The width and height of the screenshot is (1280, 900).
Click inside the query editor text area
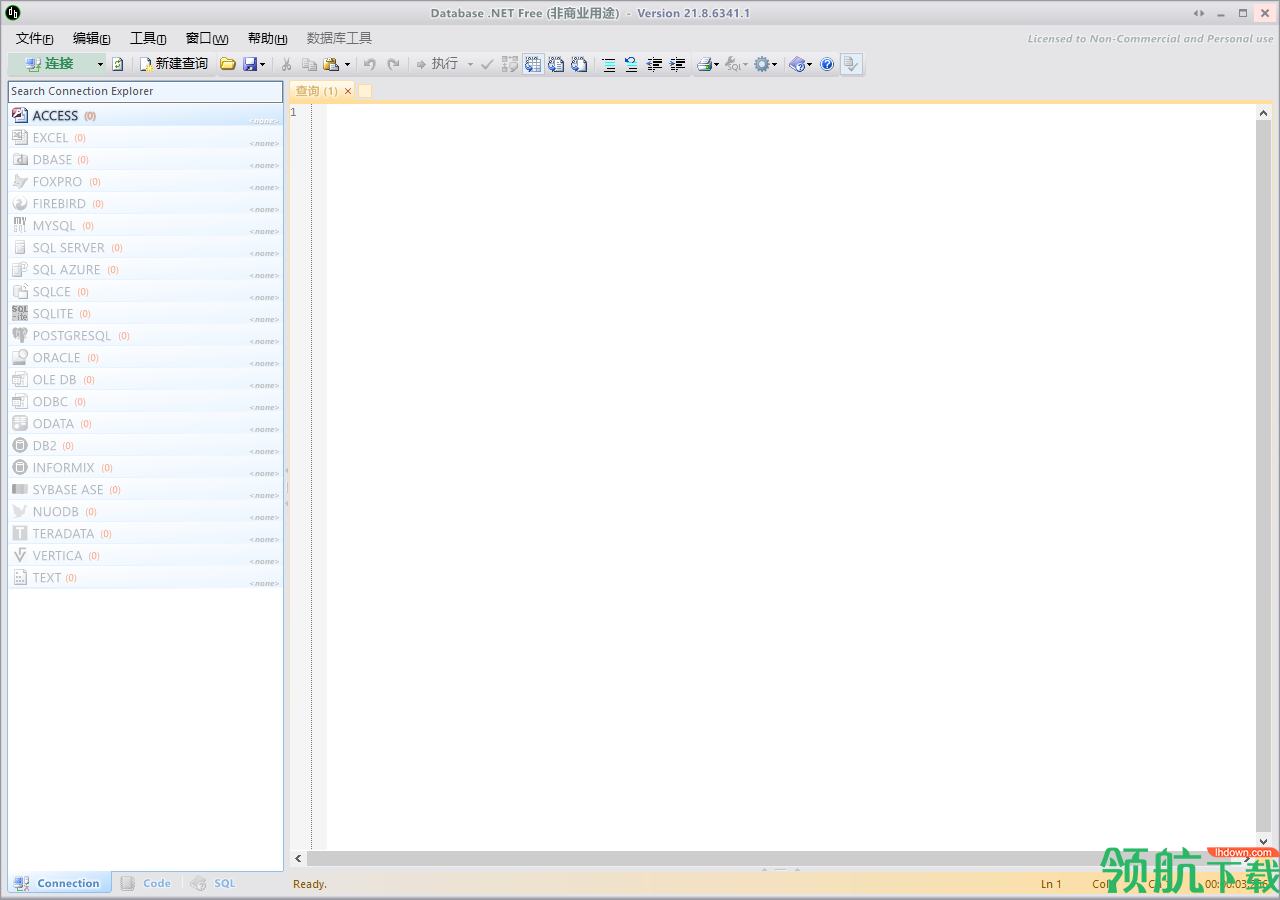(790, 477)
